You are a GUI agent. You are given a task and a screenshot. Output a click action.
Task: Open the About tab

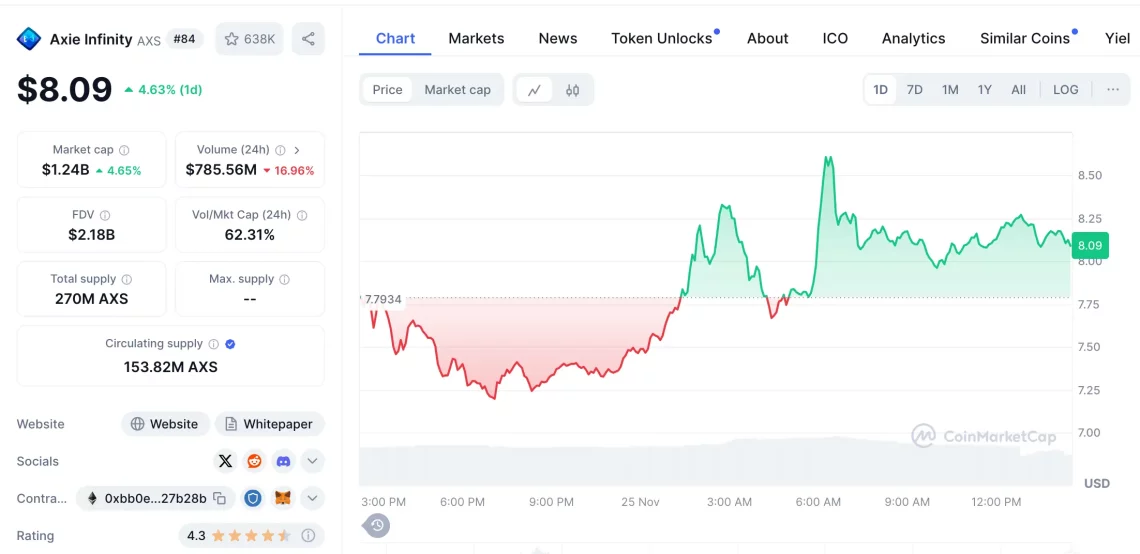(x=768, y=39)
